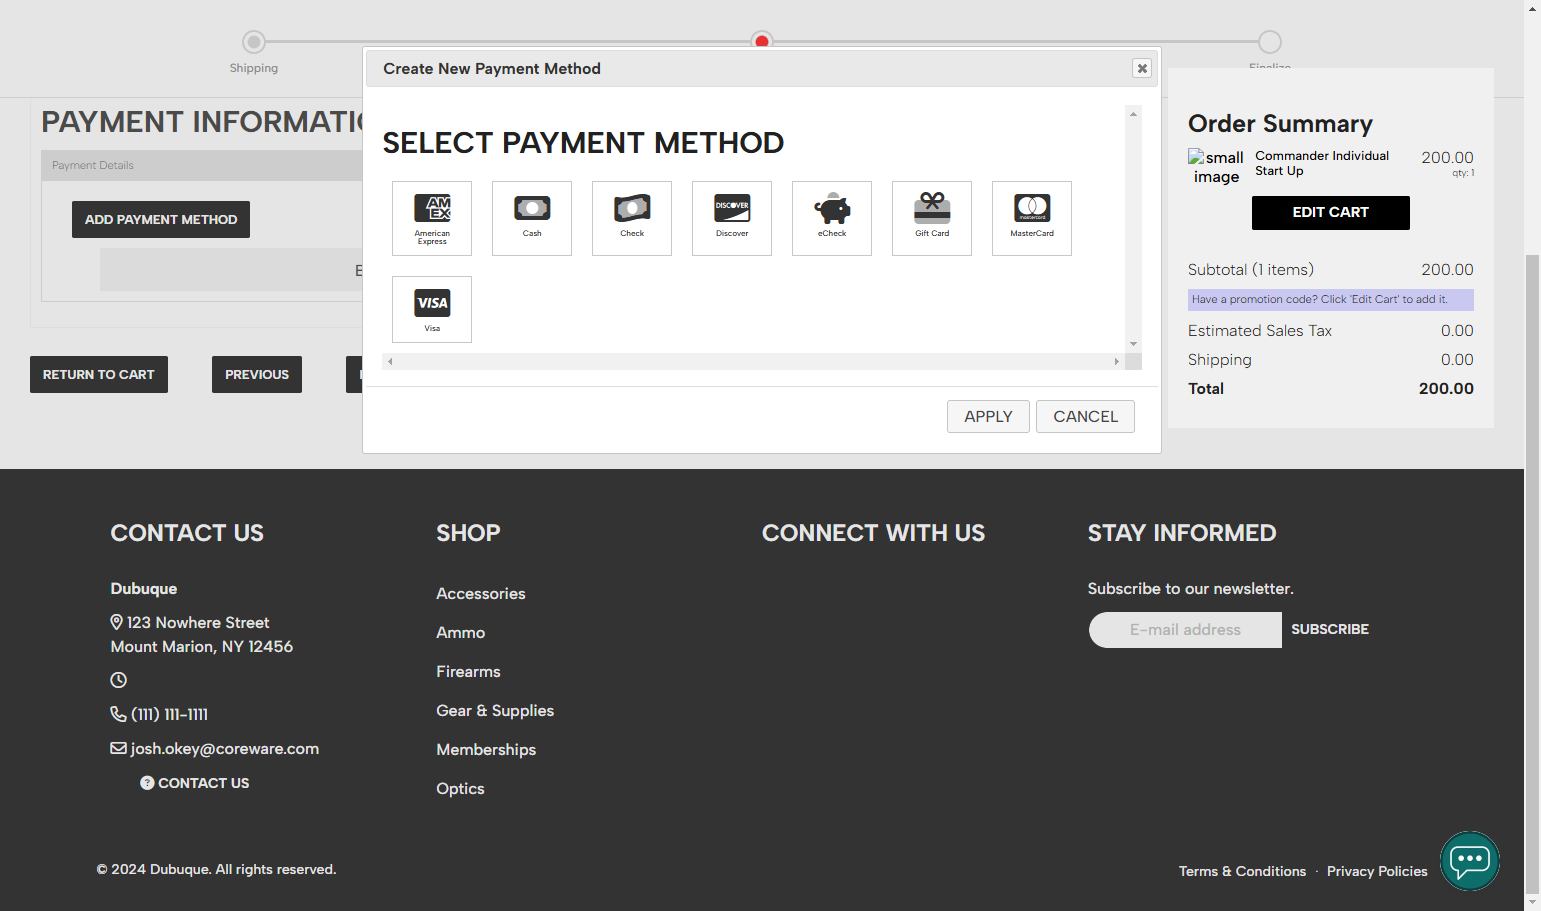1541x911 pixels.
Task: Go back with the Previous button
Action: [257, 374]
